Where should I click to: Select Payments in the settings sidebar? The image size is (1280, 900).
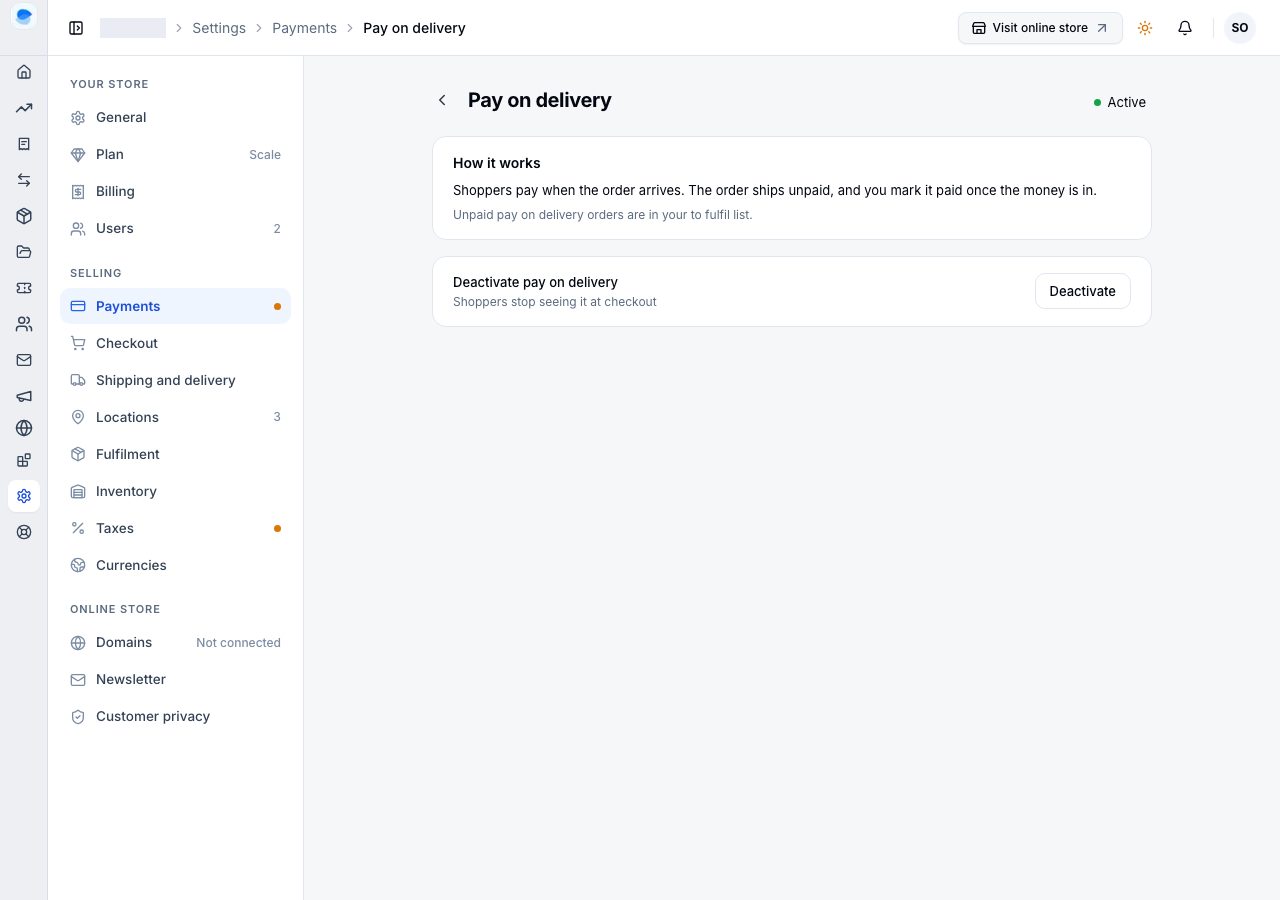[176, 306]
